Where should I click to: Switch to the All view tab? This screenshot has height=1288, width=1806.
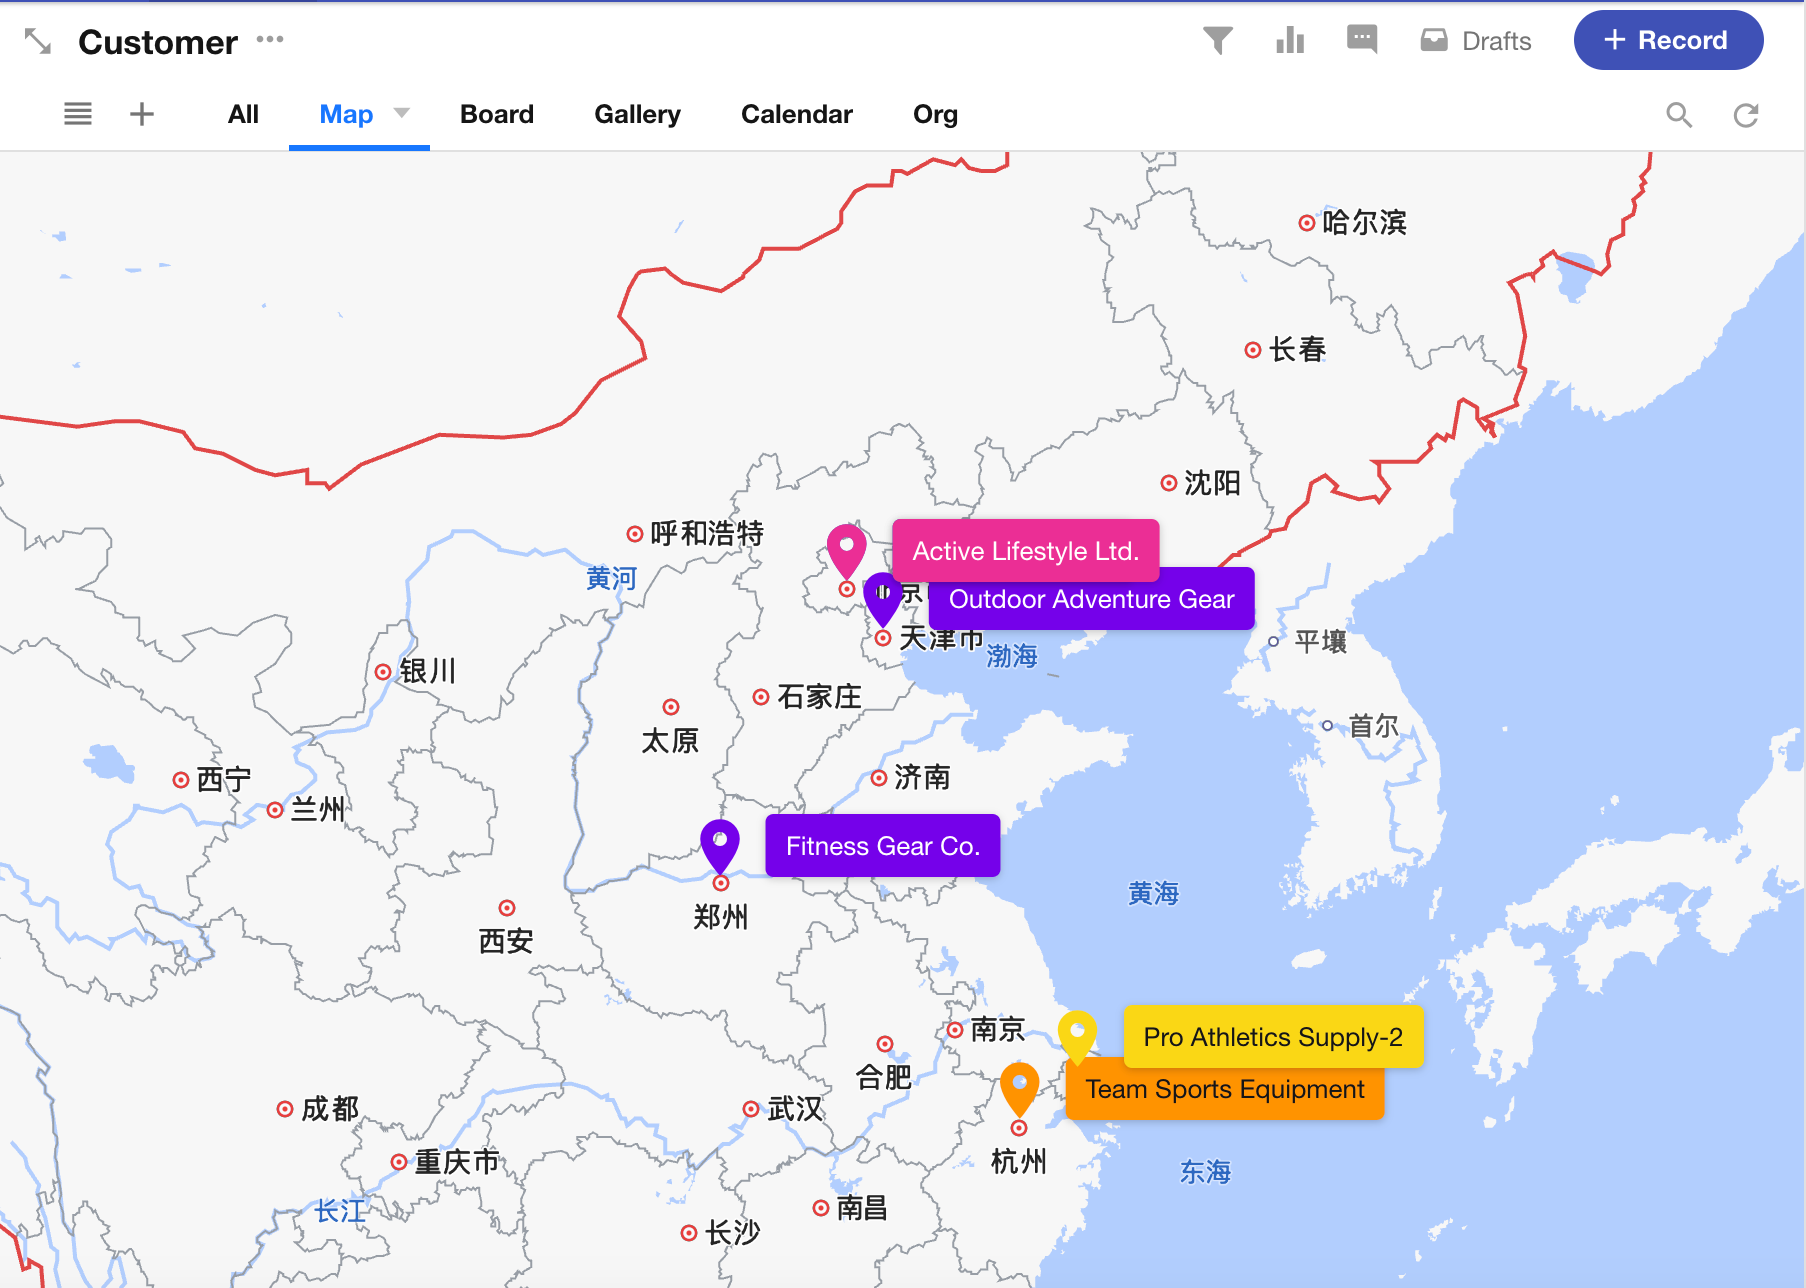243,114
